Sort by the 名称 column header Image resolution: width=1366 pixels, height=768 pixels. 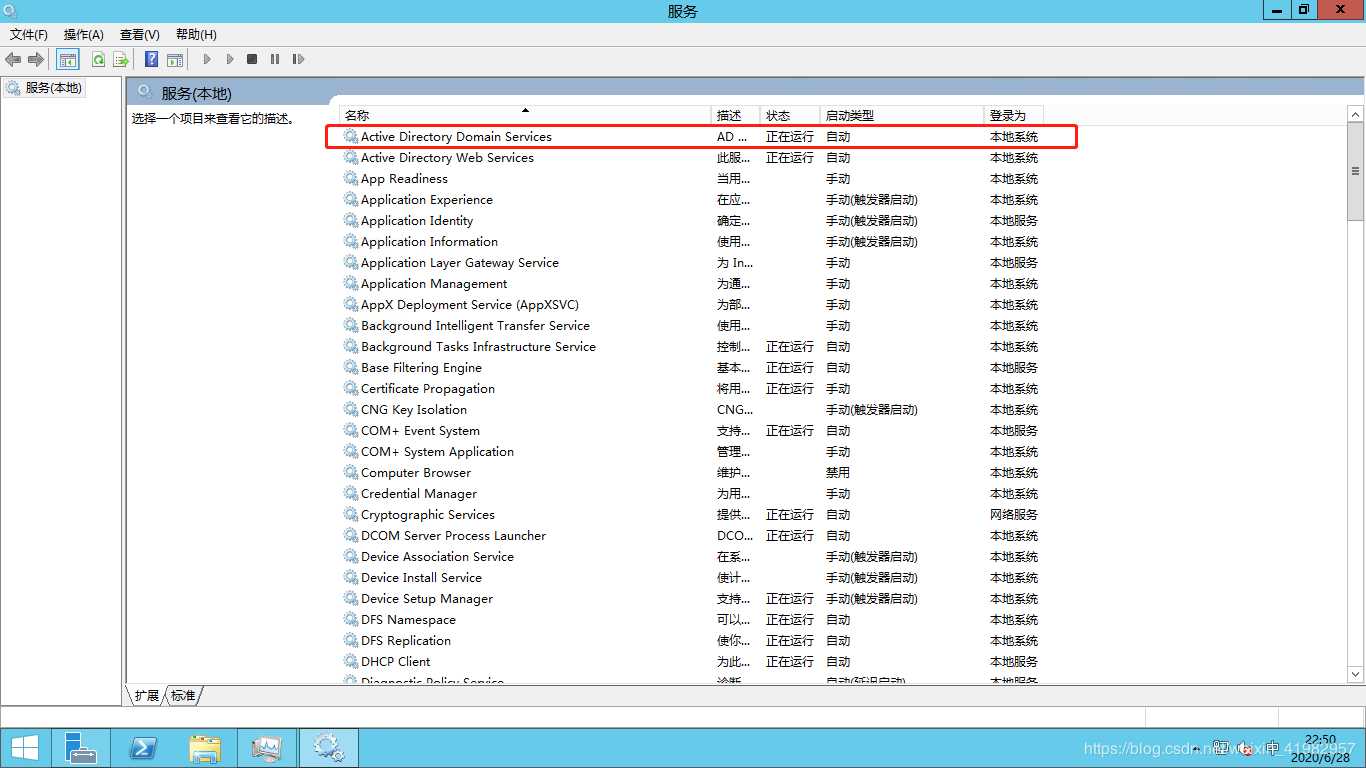(x=525, y=115)
